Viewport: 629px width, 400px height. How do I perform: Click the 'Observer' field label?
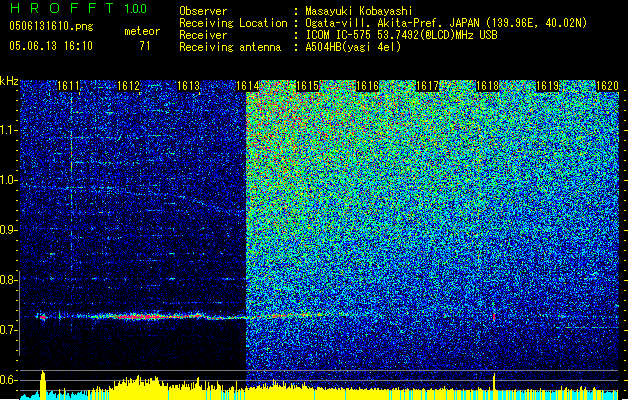point(203,11)
